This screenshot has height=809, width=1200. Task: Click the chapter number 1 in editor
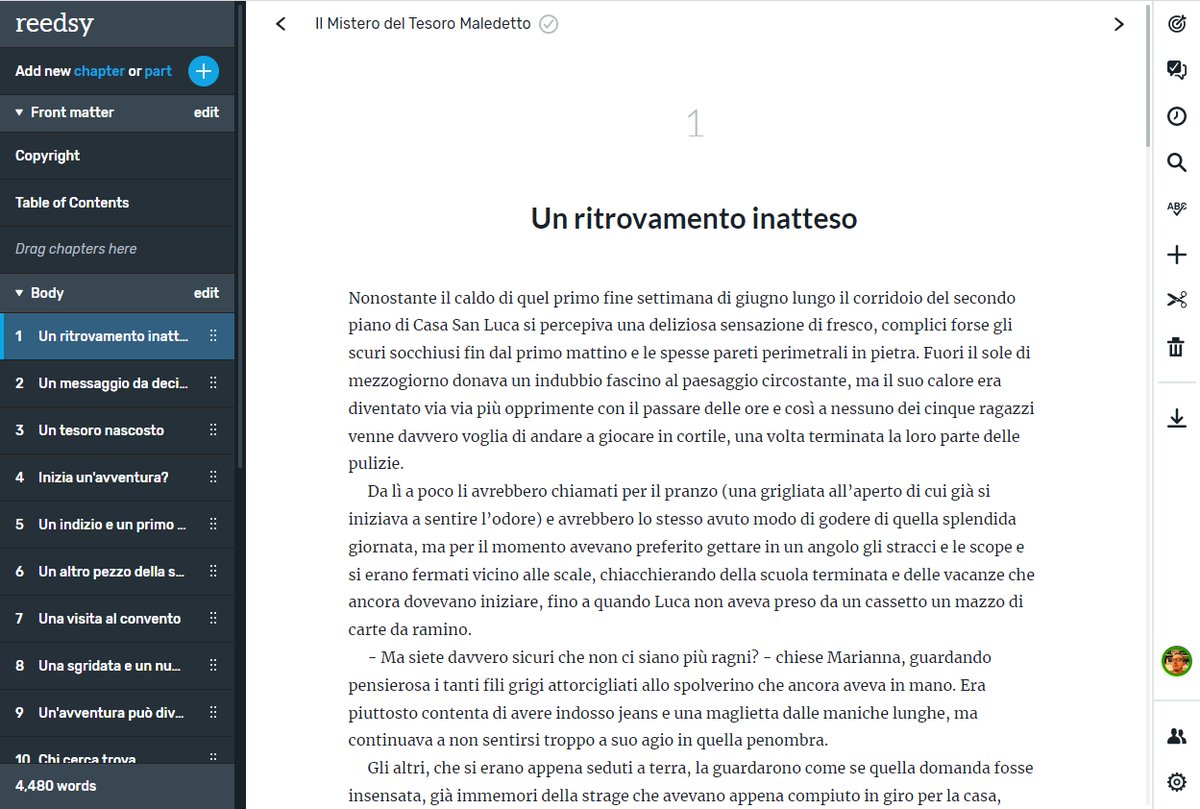tap(695, 125)
